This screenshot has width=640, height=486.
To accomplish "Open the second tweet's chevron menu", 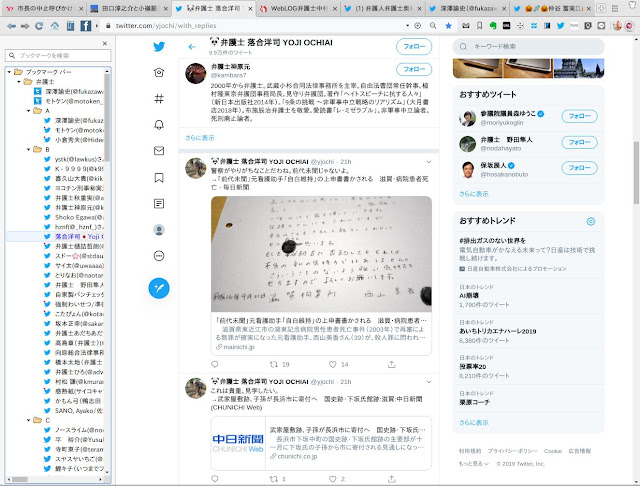I will point(429,382).
